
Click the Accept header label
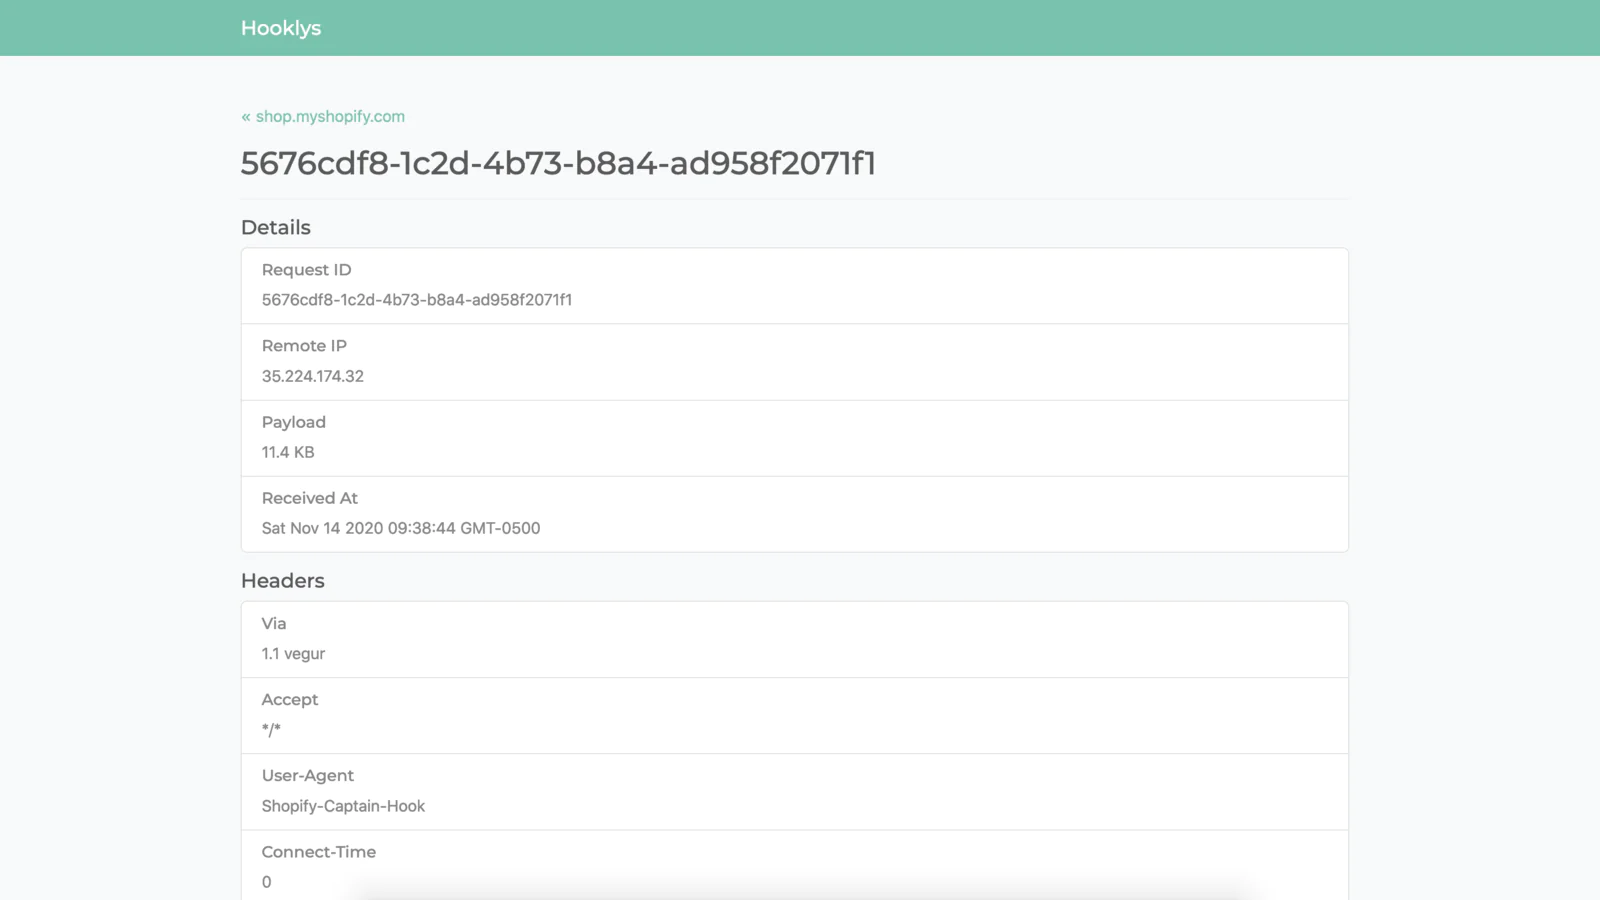(x=289, y=700)
